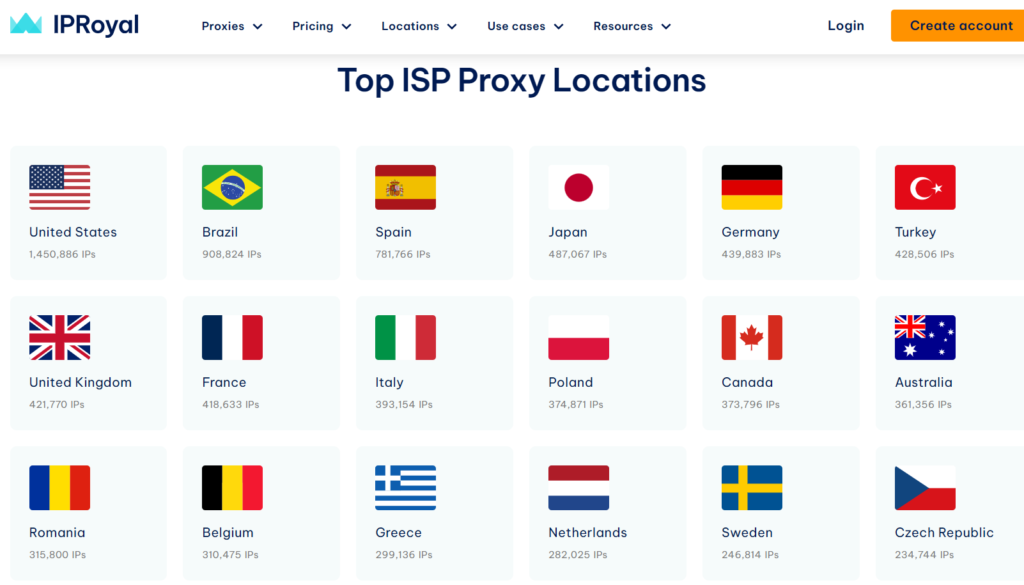Click the Login link

[846, 25]
